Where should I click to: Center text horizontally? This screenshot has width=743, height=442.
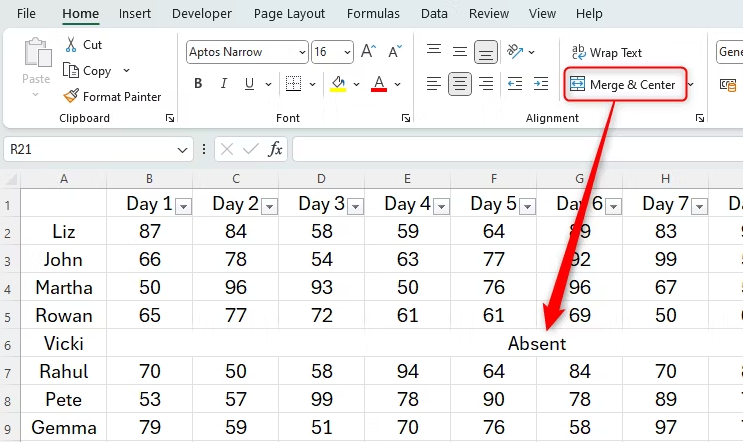pos(460,84)
